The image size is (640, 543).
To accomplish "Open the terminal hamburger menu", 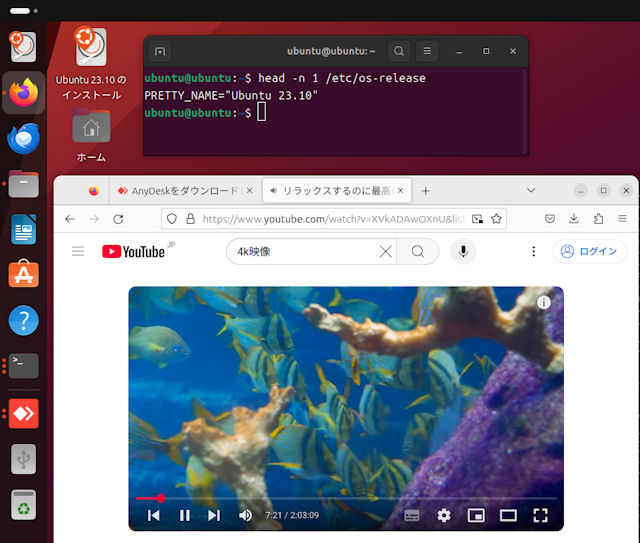I will point(427,51).
